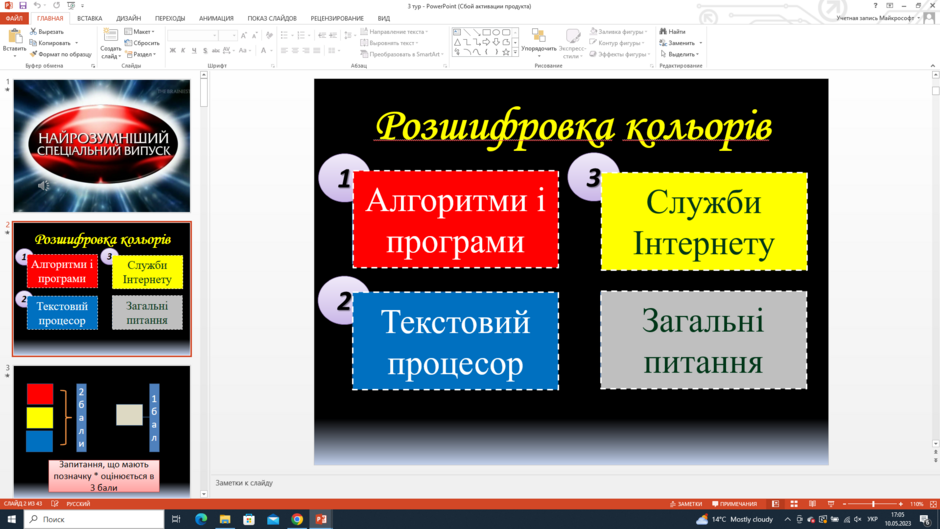Open the font name combo box
The width and height of the screenshot is (940, 529).
192,36
